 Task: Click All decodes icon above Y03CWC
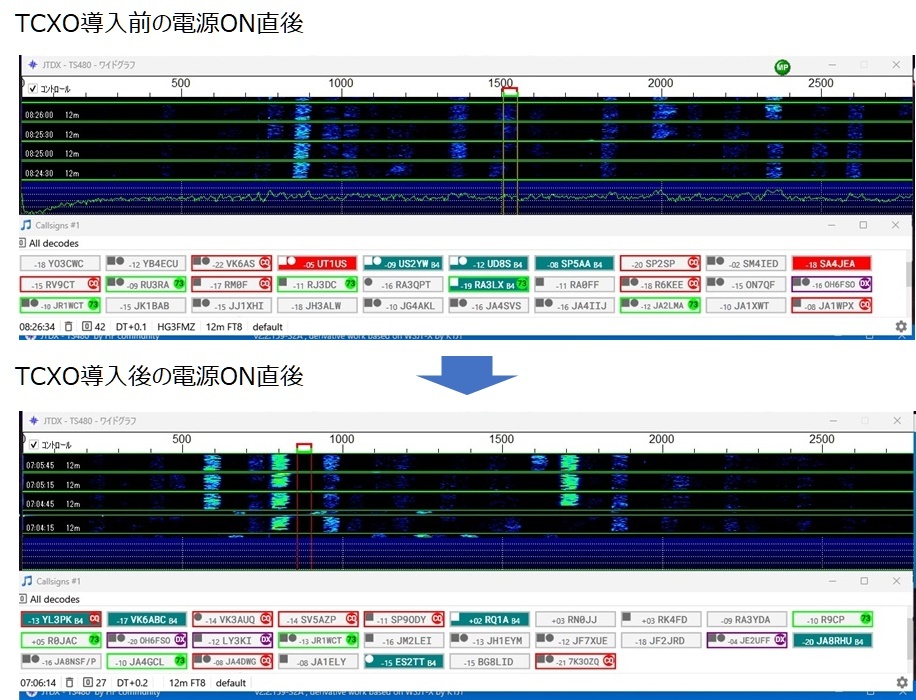23,243
